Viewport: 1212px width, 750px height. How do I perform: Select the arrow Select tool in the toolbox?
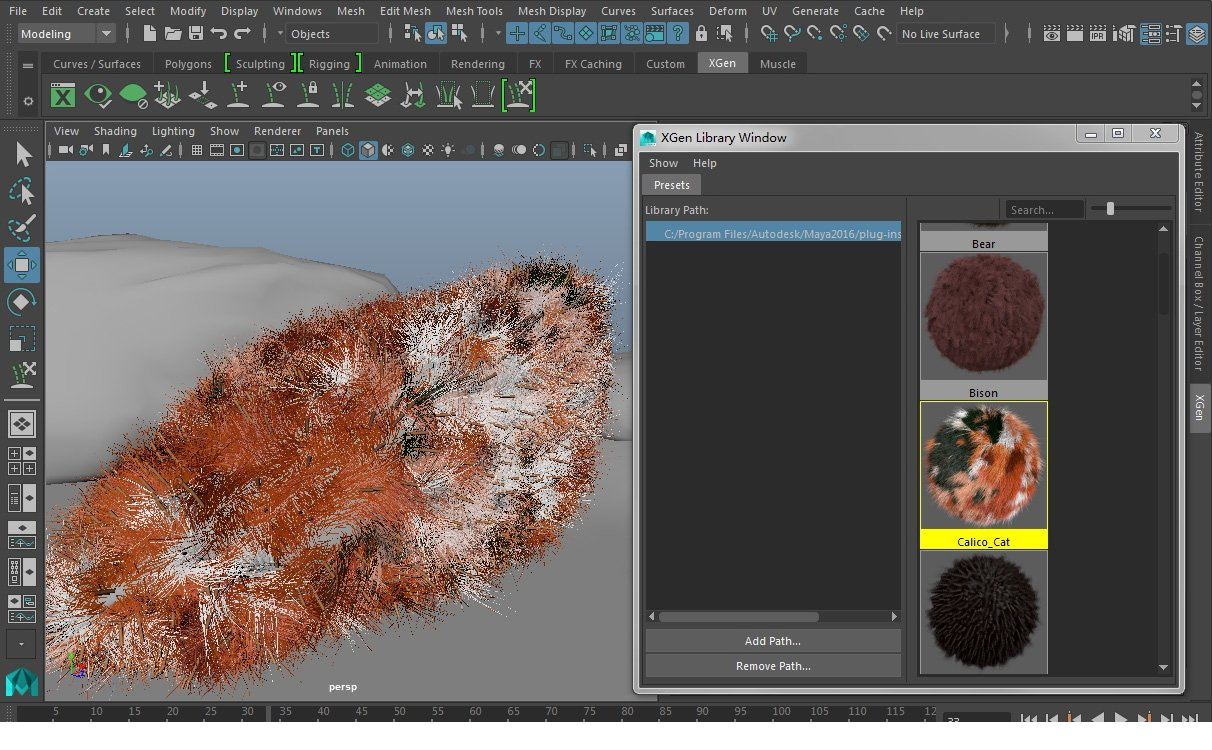[22, 154]
